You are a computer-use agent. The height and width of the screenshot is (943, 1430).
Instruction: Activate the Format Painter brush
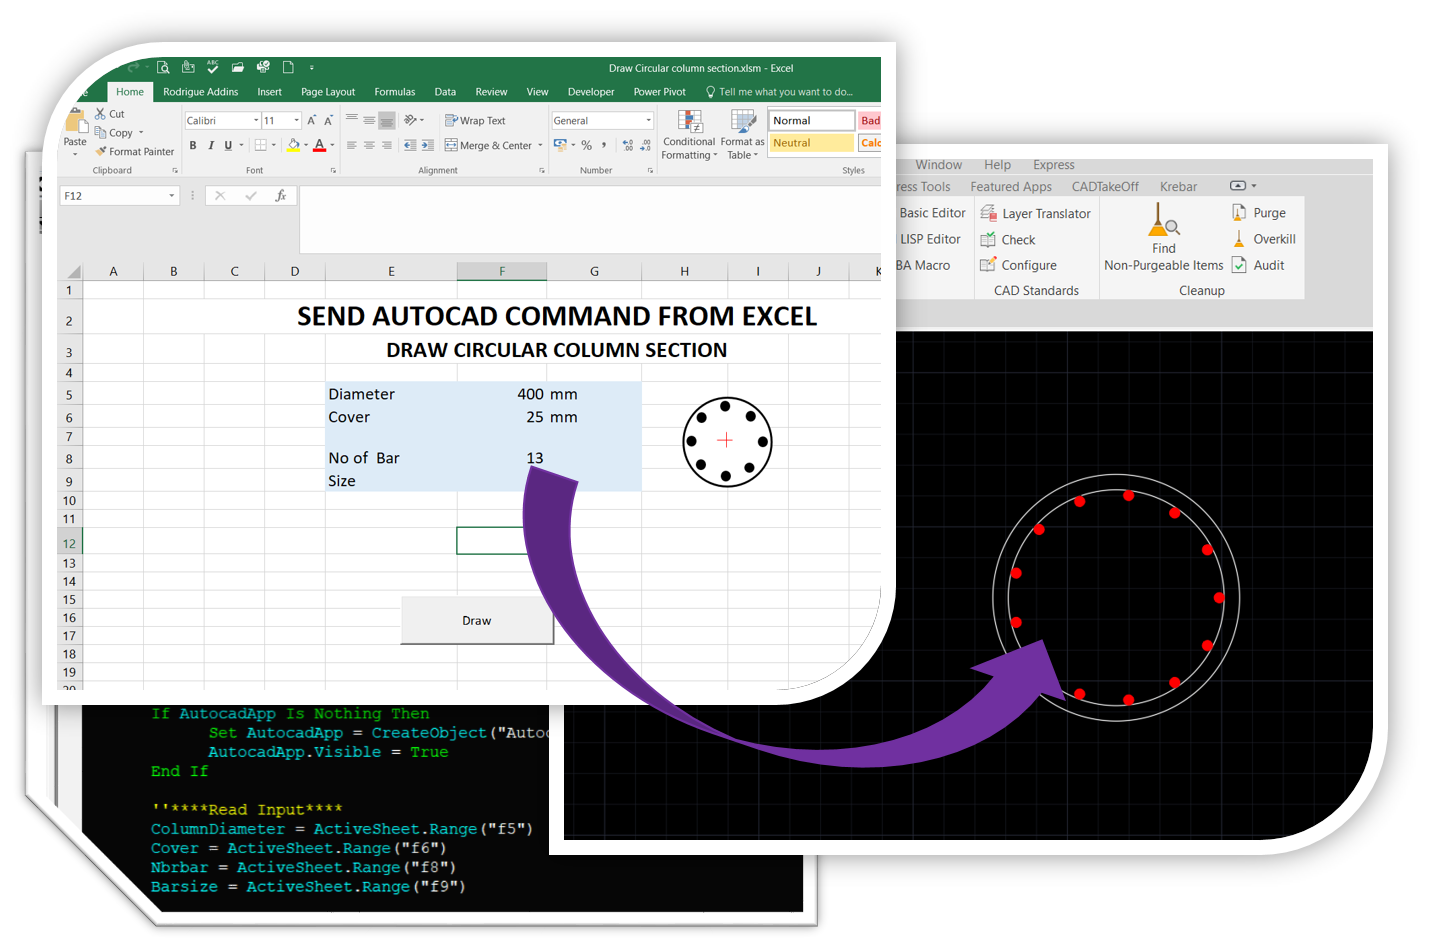(x=101, y=151)
